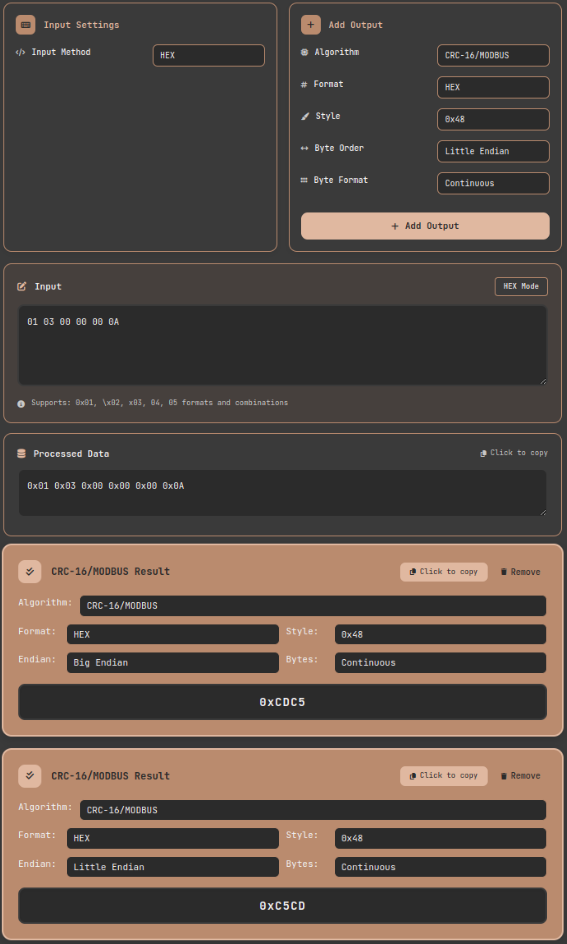
Task: Click the Bytes Continuous field in Little Endian result
Action: 441,867
